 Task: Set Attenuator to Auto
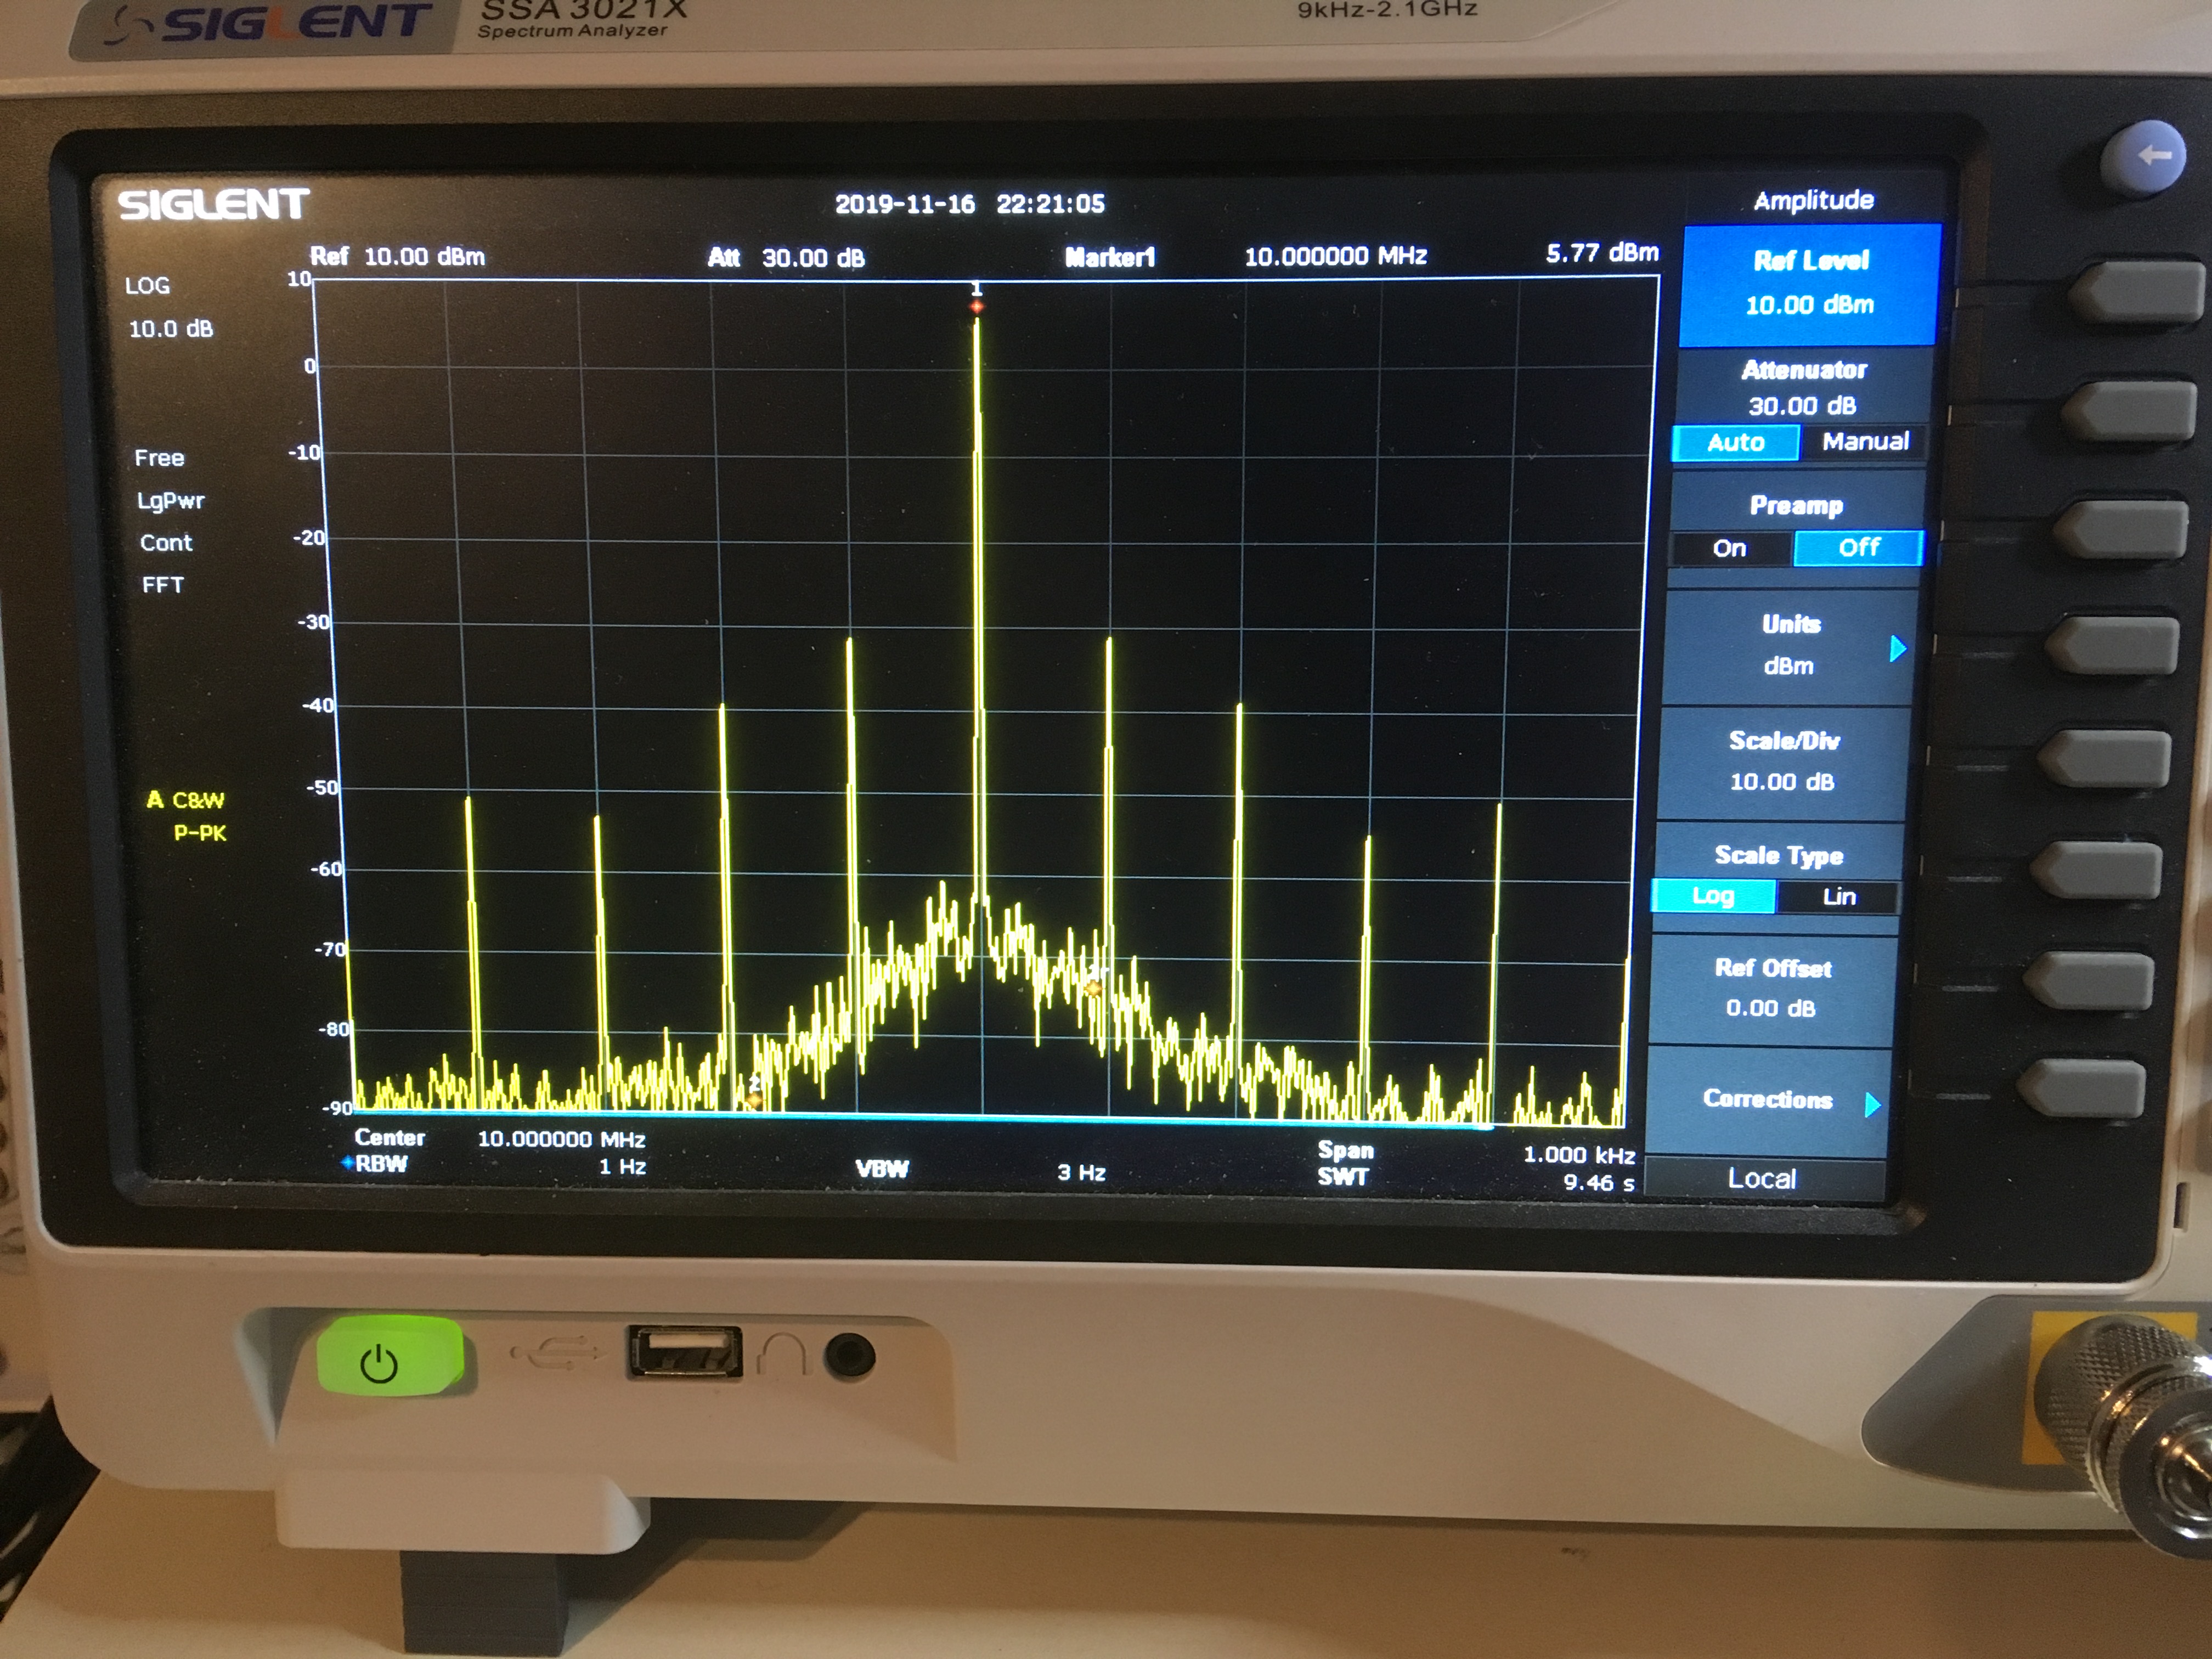point(1735,442)
